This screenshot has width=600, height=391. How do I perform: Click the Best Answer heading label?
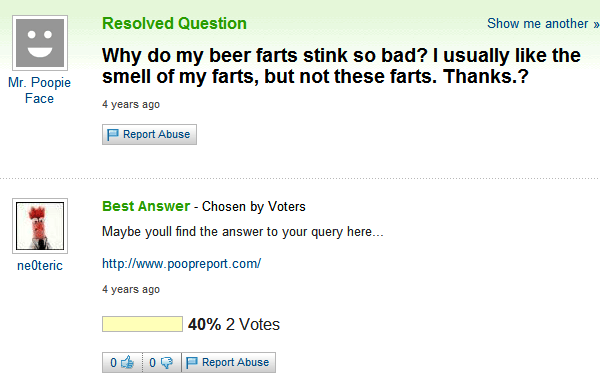pos(146,206)
